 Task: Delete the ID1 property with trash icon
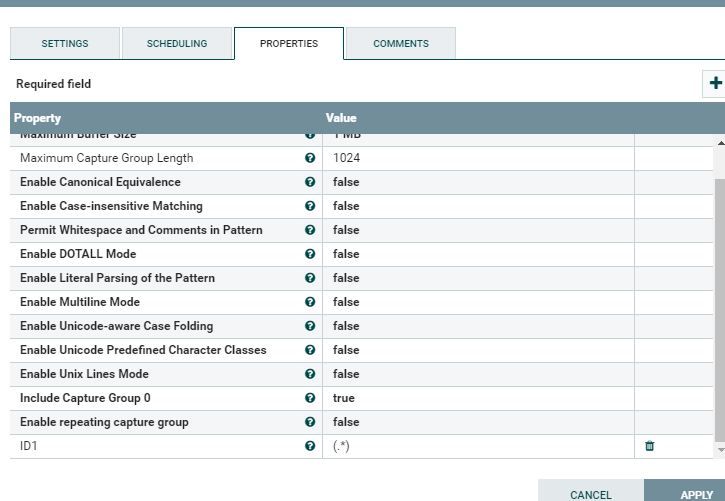point(650,446)
